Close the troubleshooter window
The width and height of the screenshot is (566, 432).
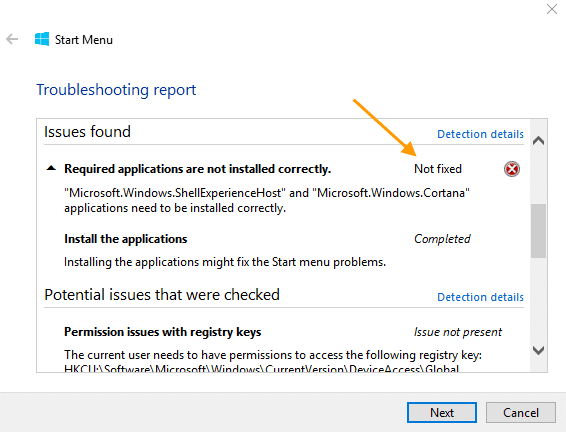(x=552, y=9)
